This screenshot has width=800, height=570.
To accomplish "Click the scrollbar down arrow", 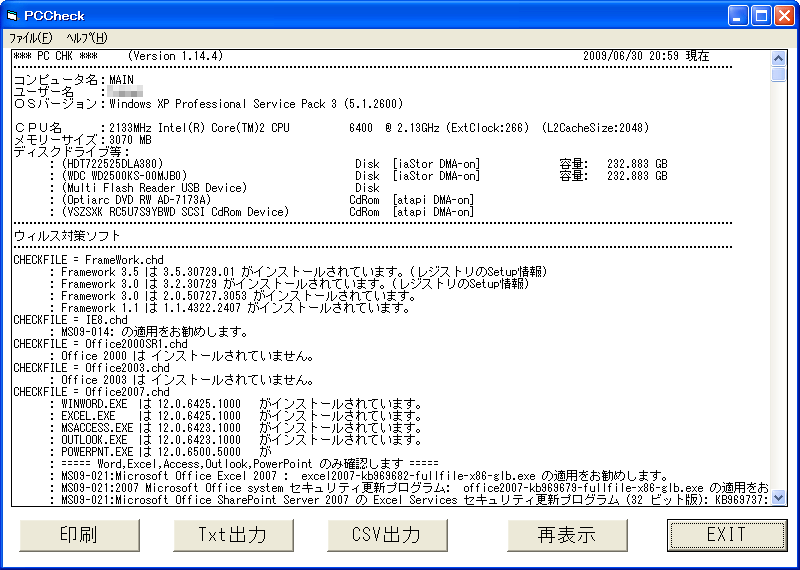I will click(x=779, y=497).
